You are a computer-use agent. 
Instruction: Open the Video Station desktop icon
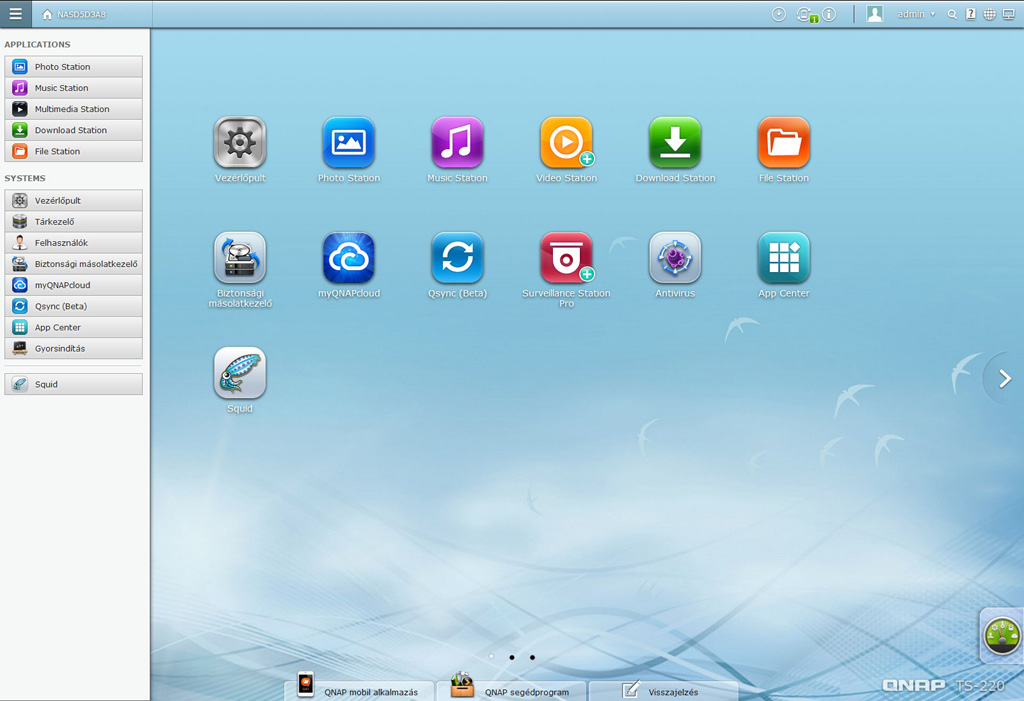point(566,142)
